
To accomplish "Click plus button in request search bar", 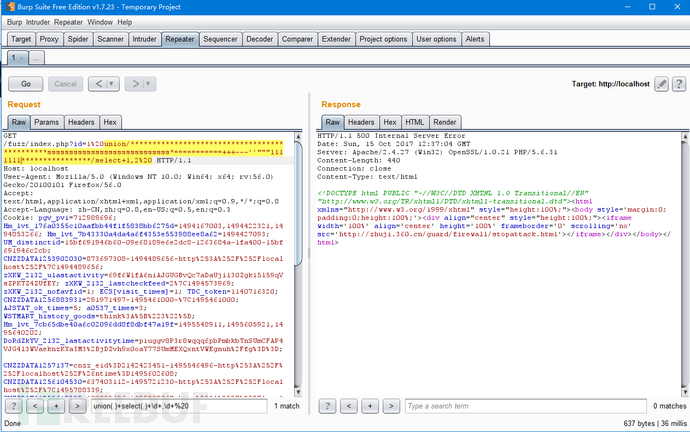I will tap(56, 406).
